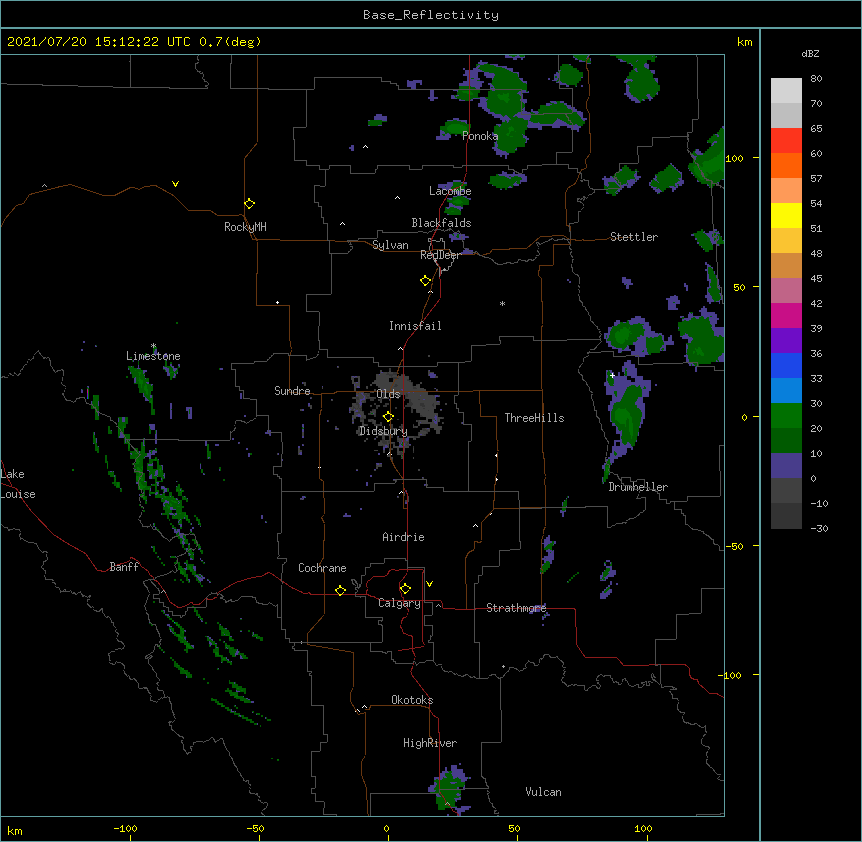The image size is (862, 842).
Task: Select the green 30 dBZ legend swatch
Action: [786, 416]
